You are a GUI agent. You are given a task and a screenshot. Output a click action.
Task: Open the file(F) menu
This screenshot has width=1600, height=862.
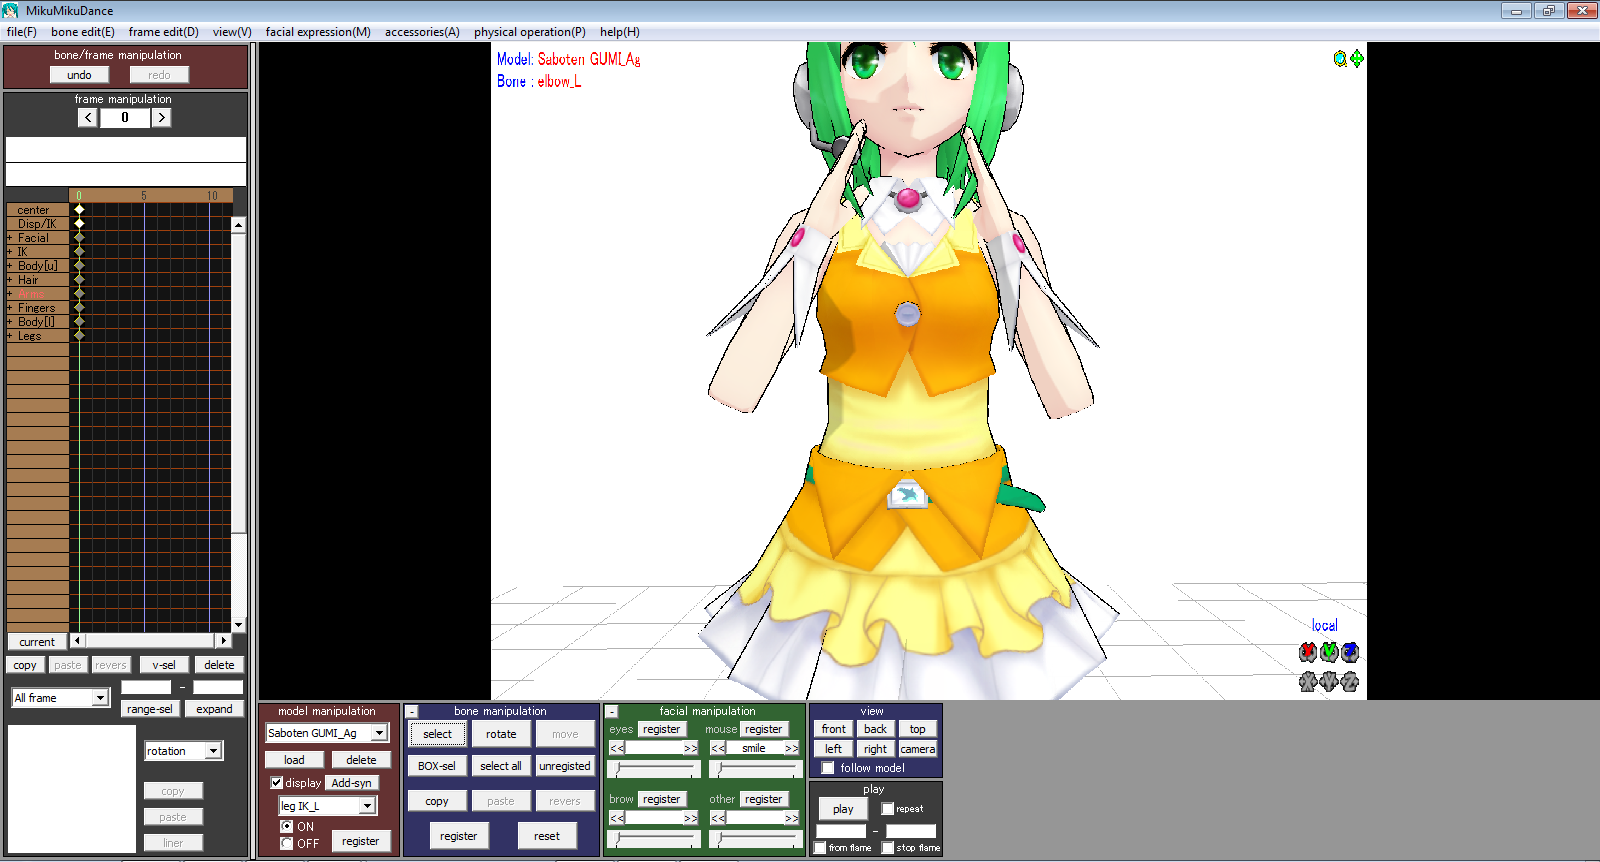tap(22, 32)
